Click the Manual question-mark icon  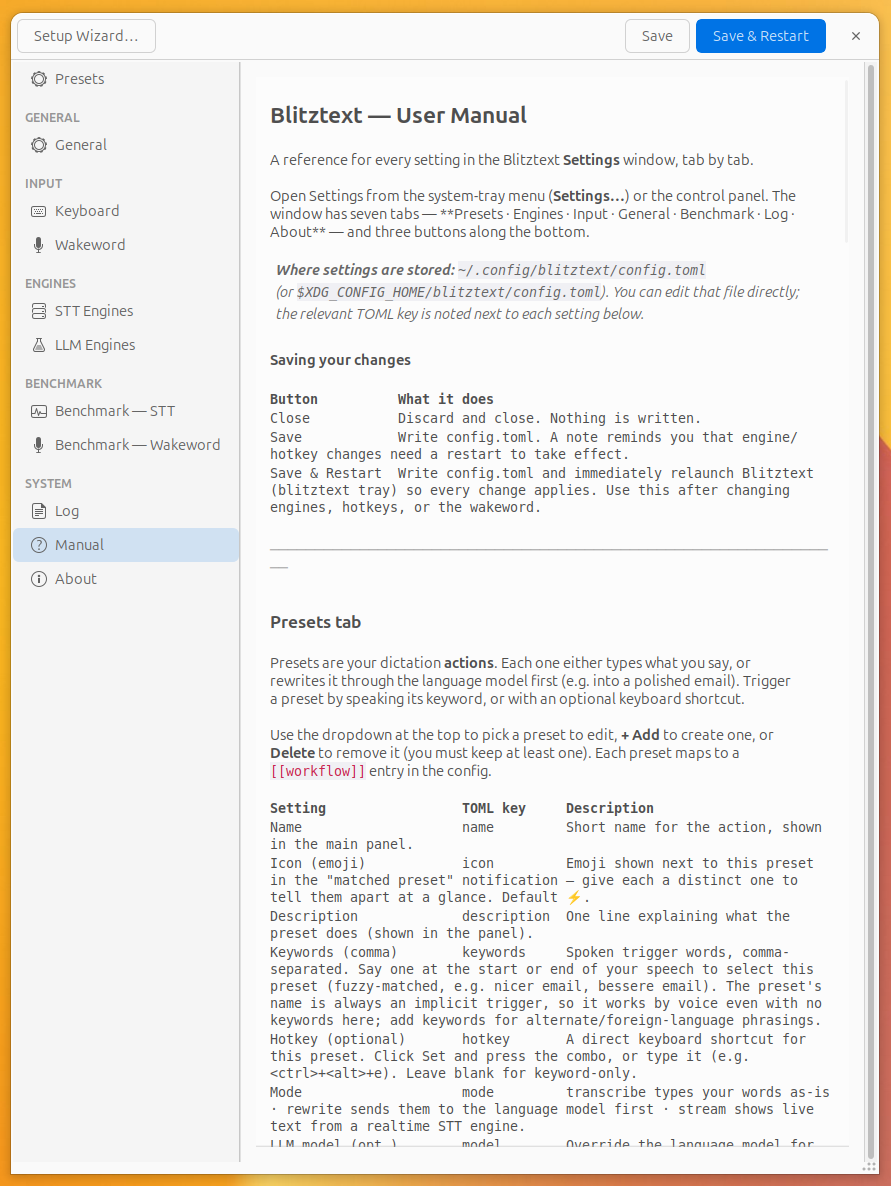tap(39, 545)
